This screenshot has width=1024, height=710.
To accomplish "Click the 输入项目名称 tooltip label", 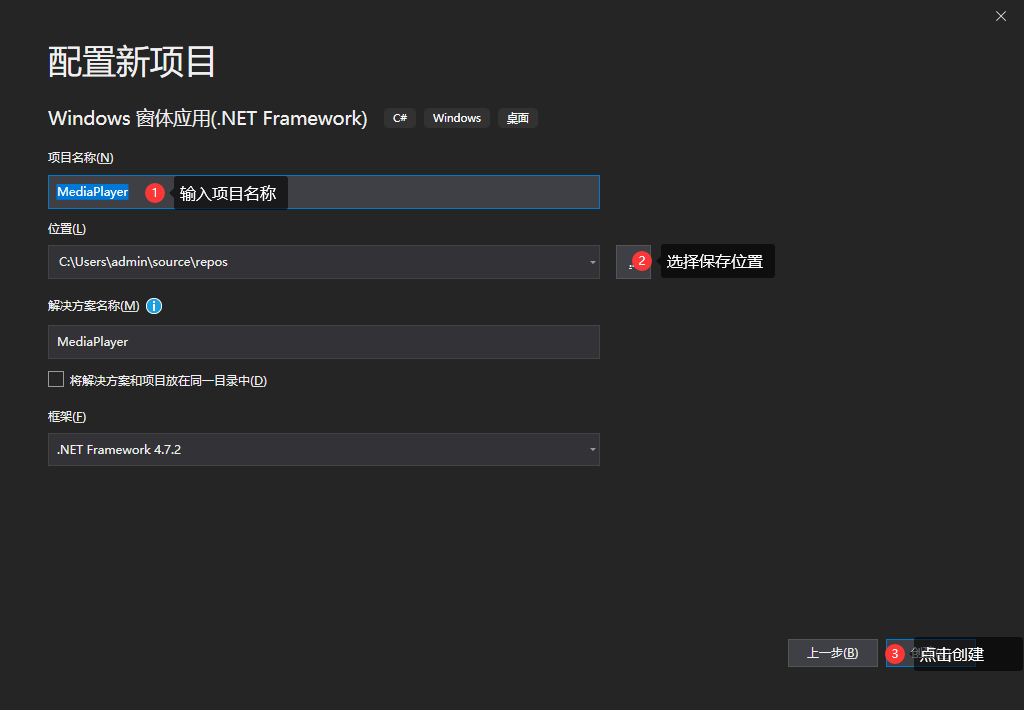I will [229, 193].
